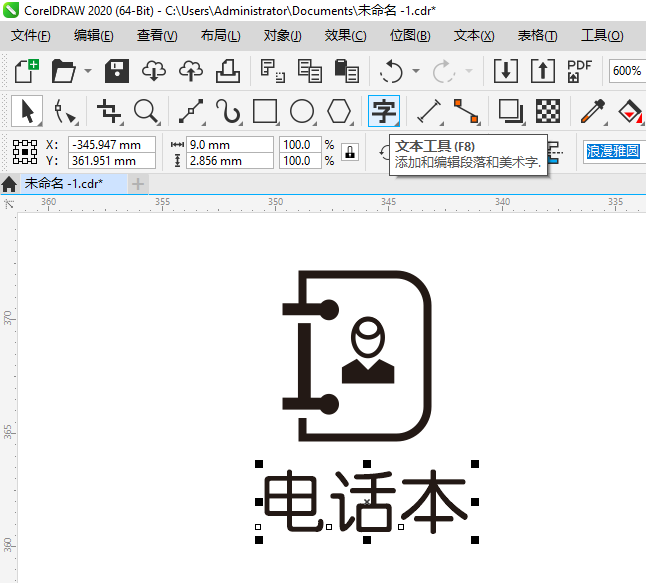This screenshot has width=646, height=583.
Task: Open the 工具(O) menu
Action: [602, 36]
